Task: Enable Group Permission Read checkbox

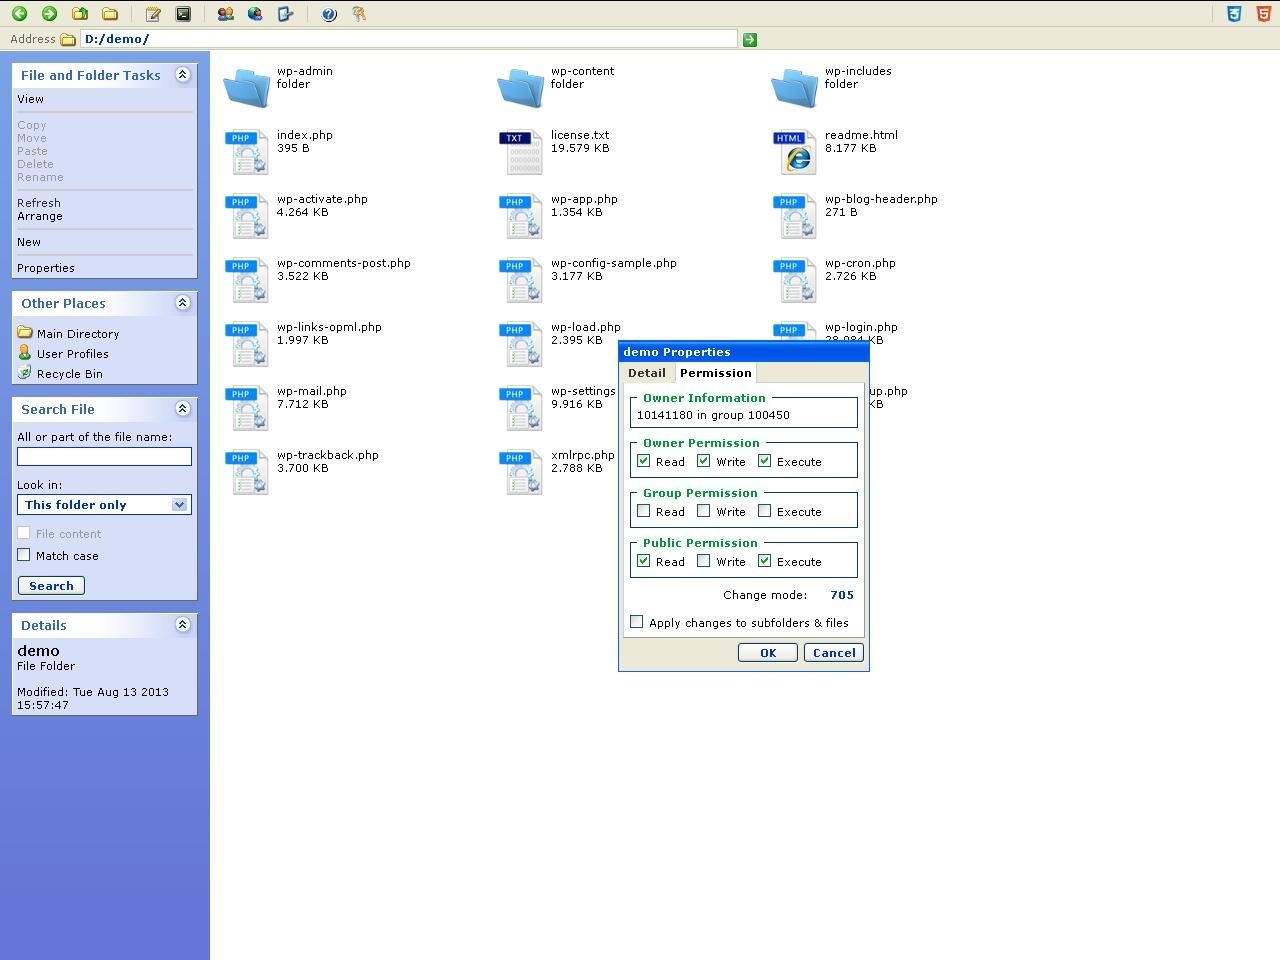Action: pos(644,511)
